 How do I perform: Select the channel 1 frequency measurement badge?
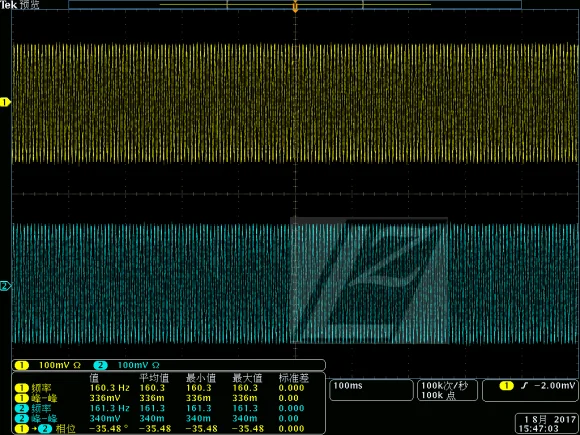[21, 388]
